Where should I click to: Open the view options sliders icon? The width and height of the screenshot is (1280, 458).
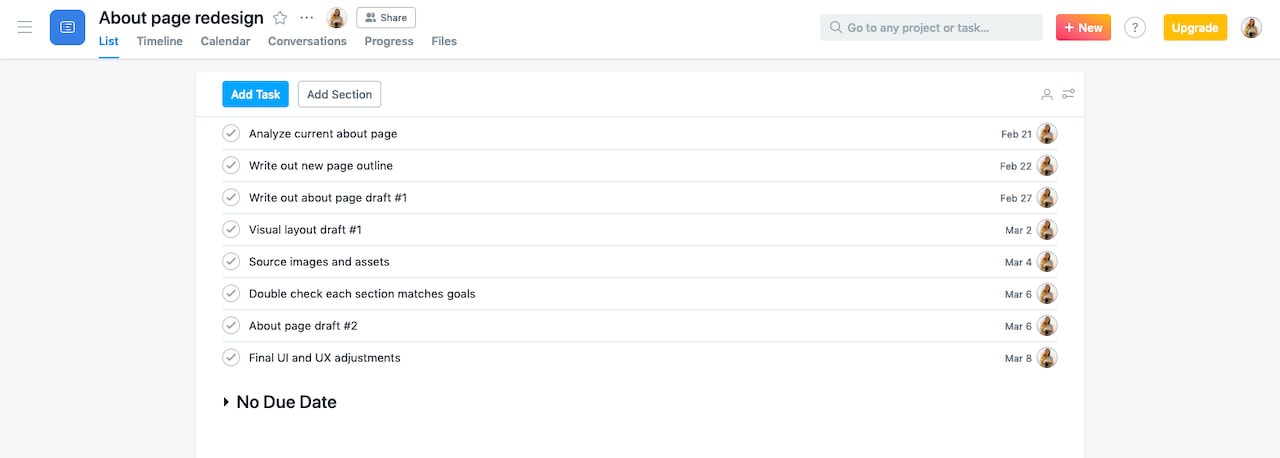point(1069,95)
